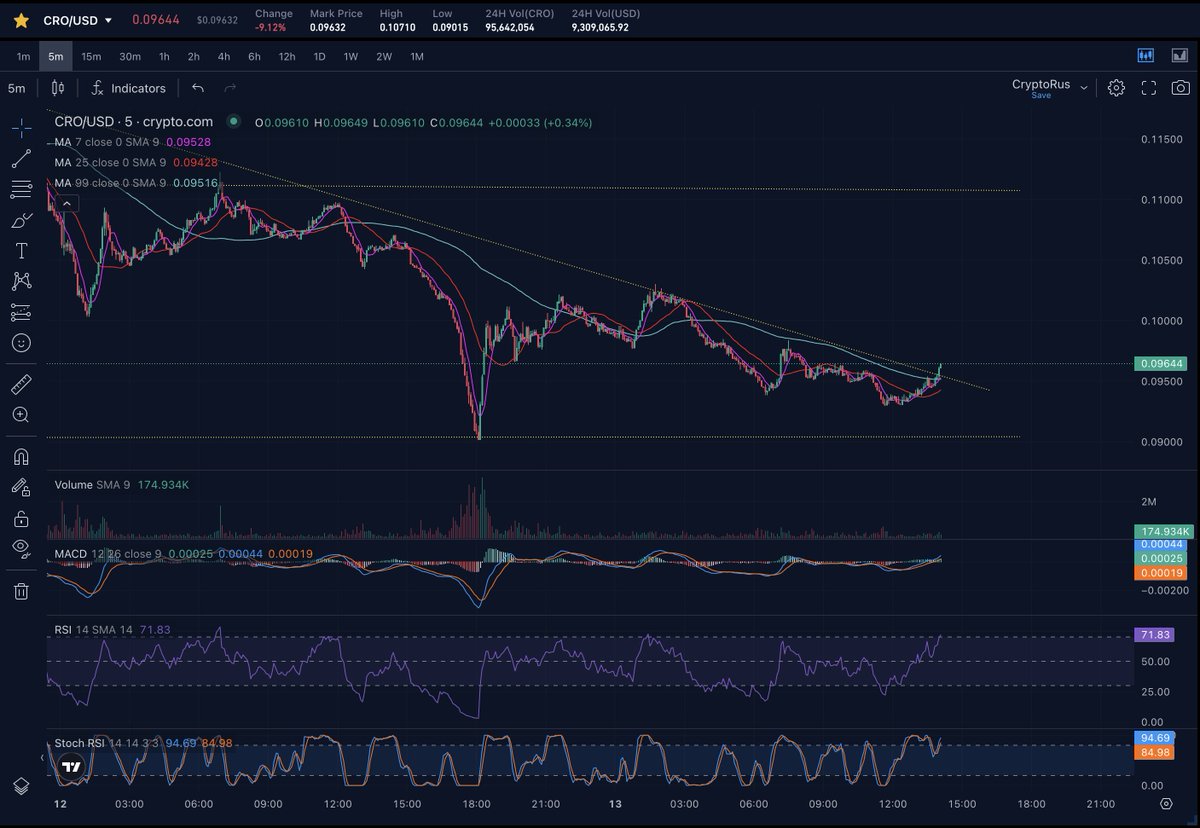Viewport: 1200px width, 828px height.
Task: Click the volume value label 174.934K
Action: (1164, 530)
